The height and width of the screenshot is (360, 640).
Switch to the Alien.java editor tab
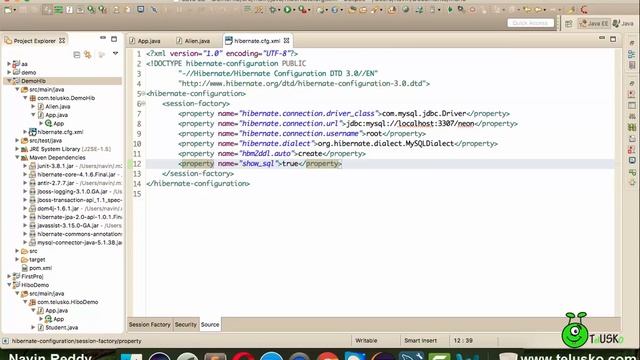point(193,41)
